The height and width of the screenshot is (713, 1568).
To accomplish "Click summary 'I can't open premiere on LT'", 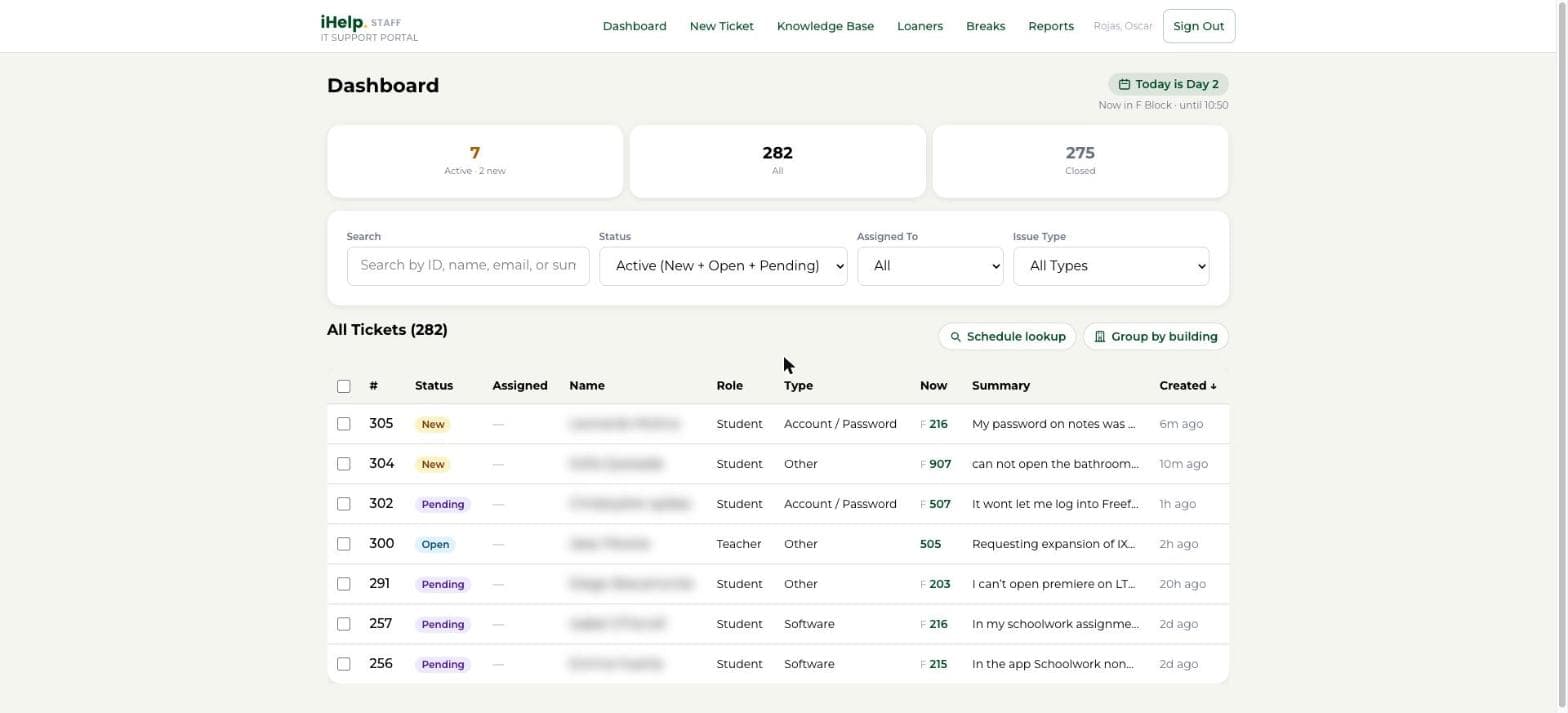I will [x=1053, y=584].
